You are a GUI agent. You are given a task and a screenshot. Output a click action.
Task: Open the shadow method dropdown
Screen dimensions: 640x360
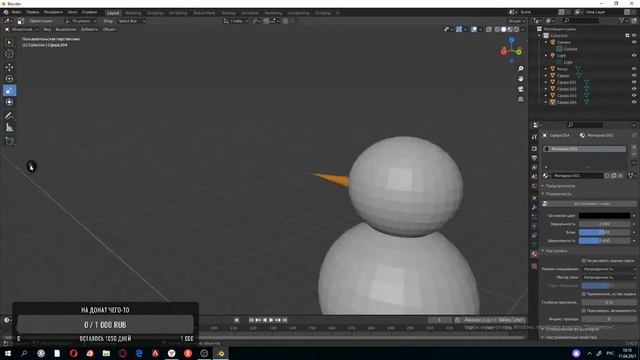coord(609,277)
